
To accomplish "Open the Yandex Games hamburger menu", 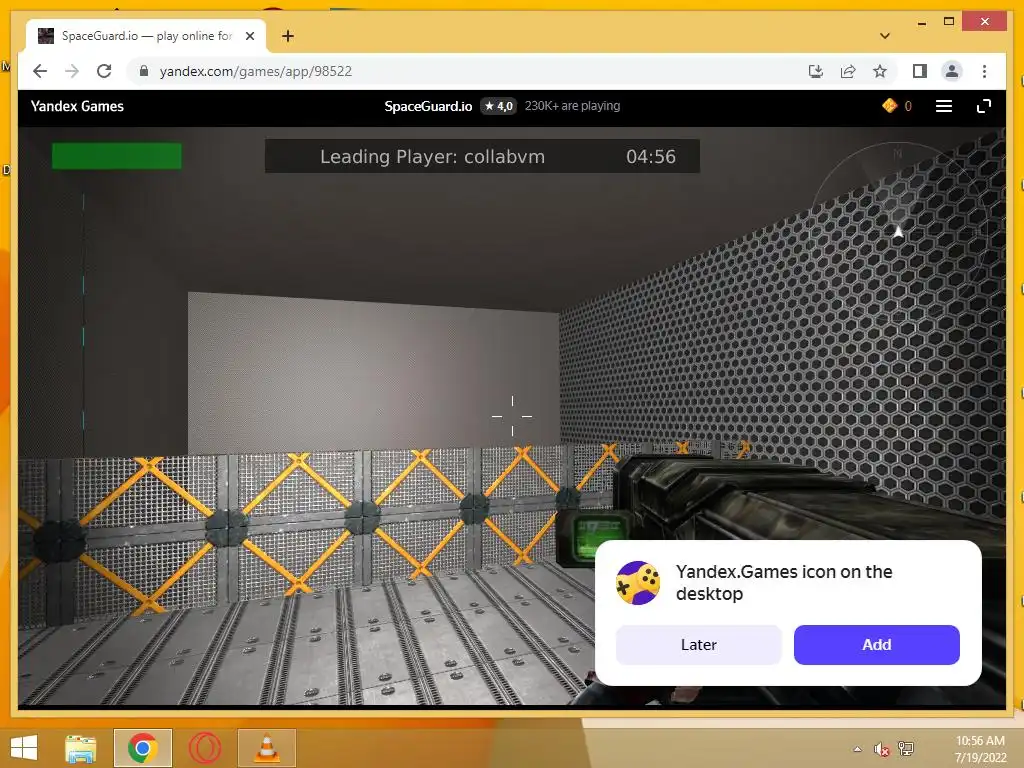I will coord(944,106).
